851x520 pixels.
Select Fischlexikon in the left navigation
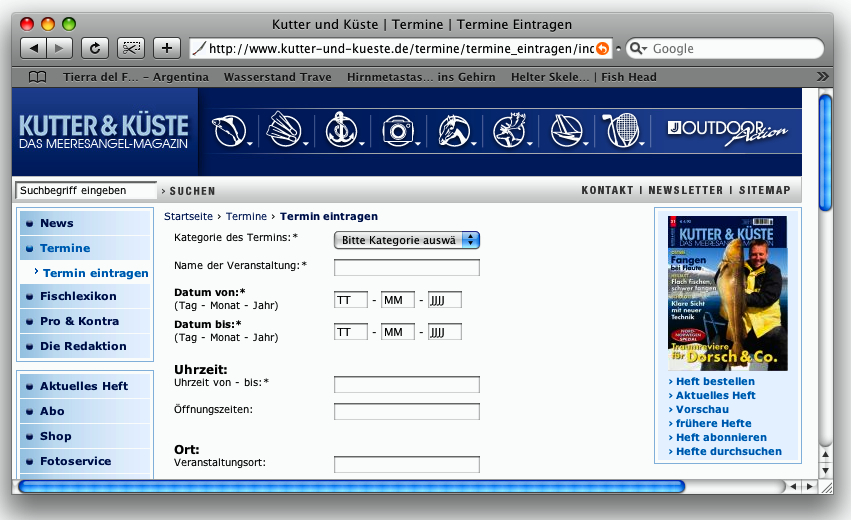tap(78, 296)
